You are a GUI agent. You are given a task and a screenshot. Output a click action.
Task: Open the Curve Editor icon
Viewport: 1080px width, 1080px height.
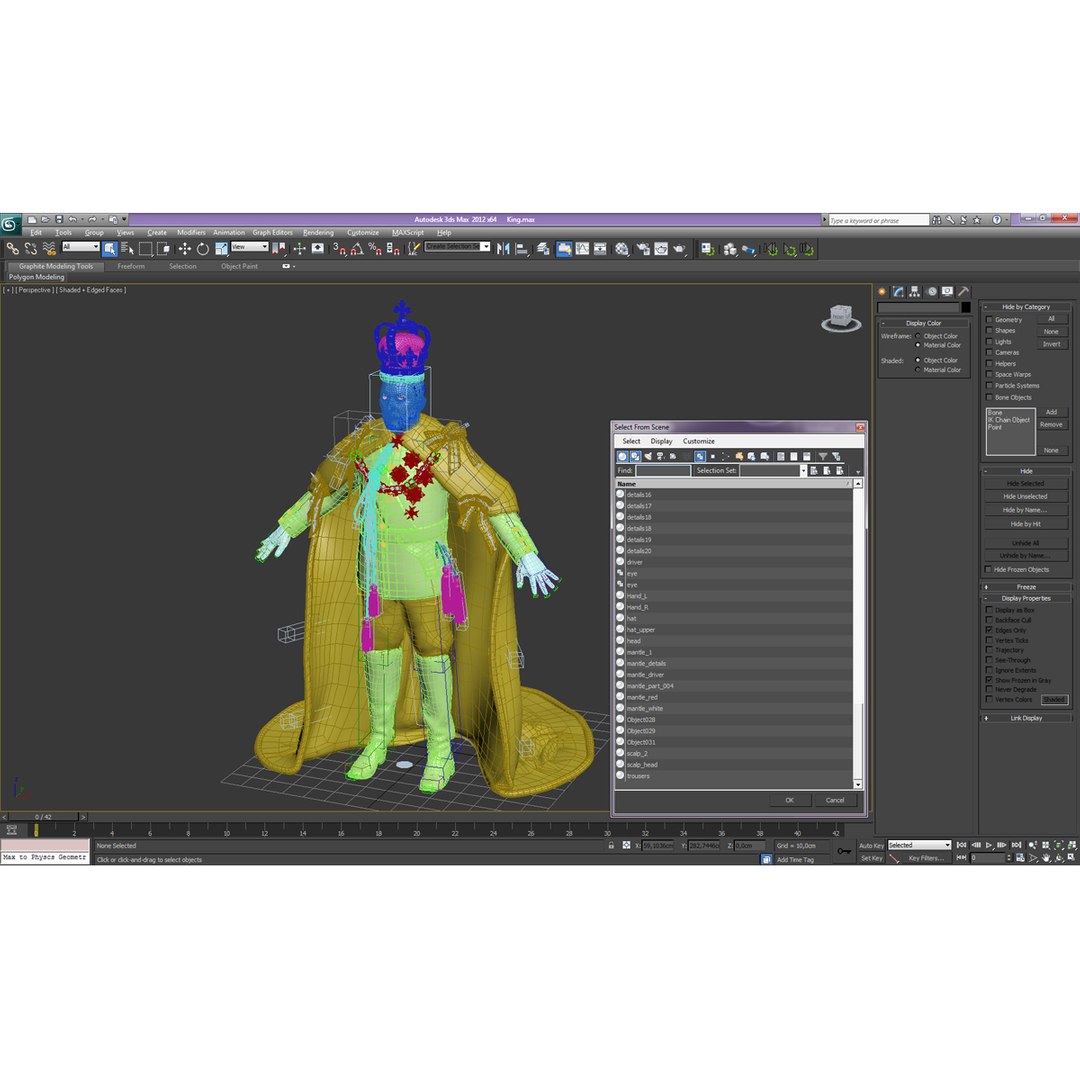pos(583,249)
